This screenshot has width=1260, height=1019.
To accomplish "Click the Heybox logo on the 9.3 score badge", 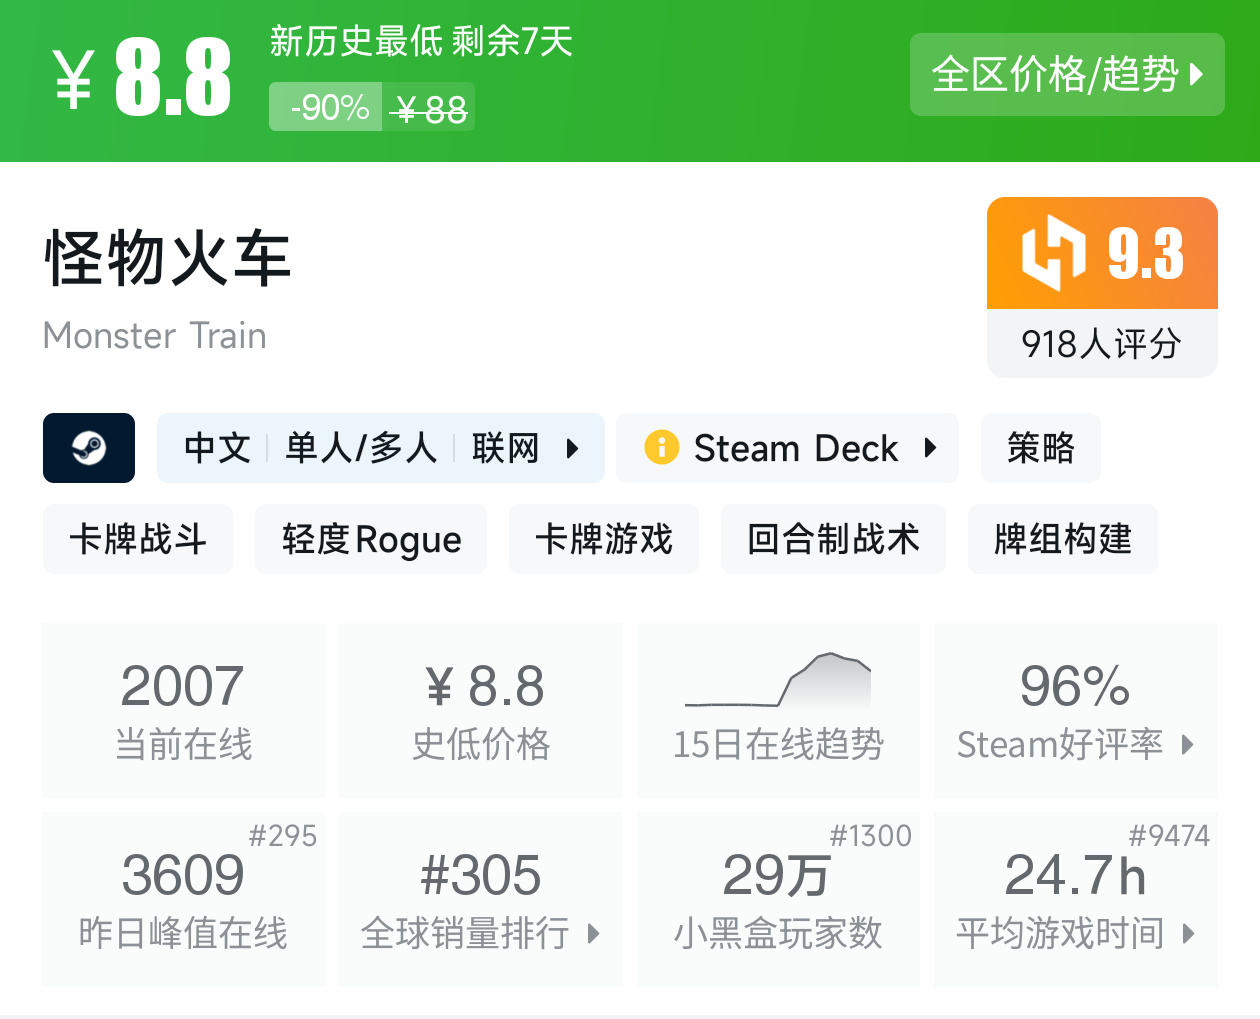I will pos(1053,253).
